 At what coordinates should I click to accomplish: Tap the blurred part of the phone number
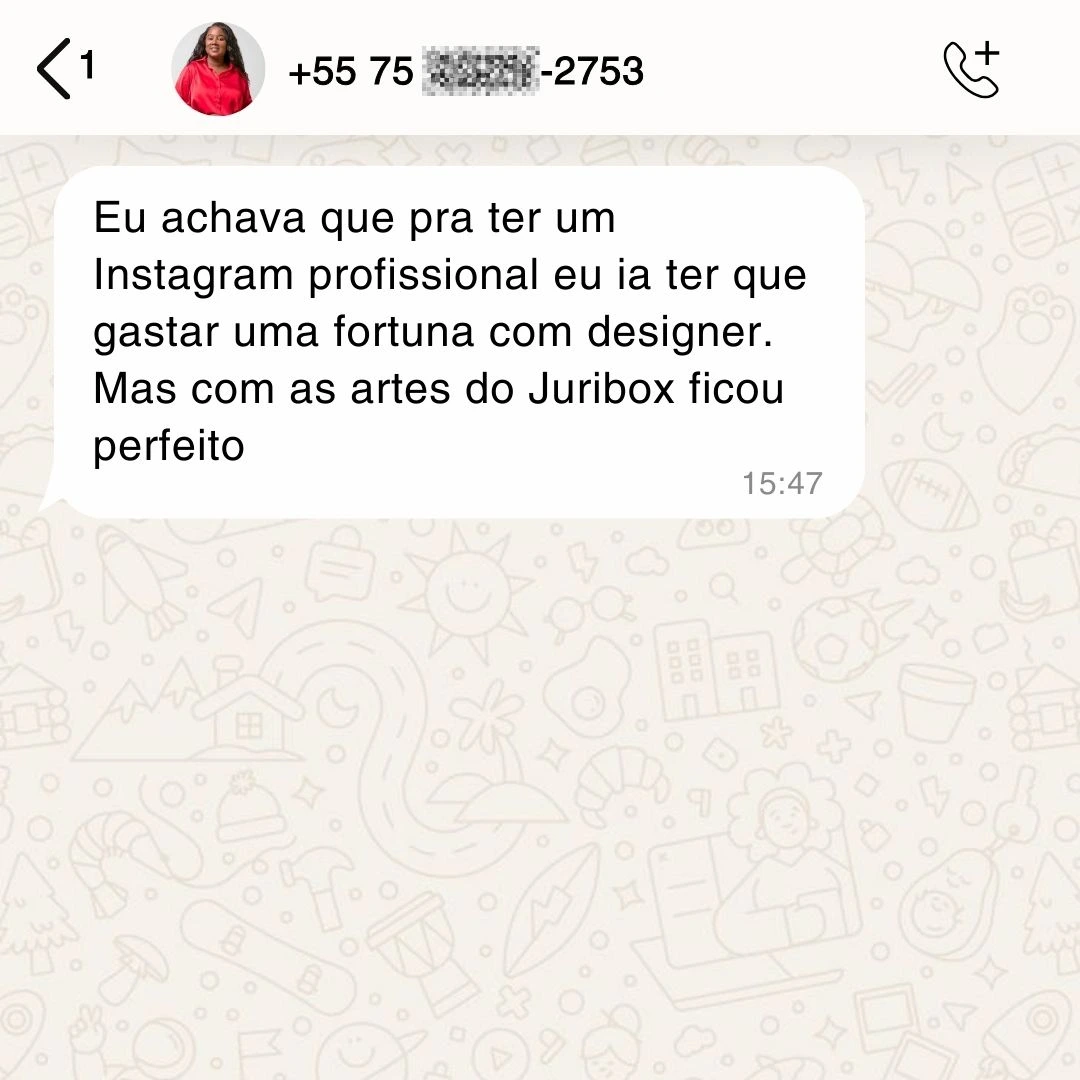(x=480, y=71)
